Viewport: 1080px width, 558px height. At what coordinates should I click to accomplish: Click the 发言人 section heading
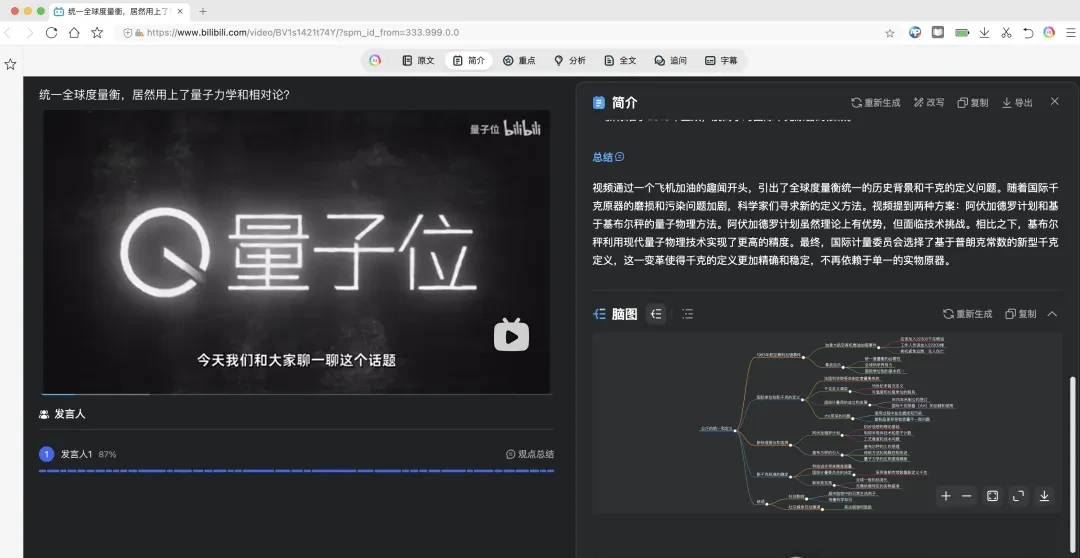coord(70,414)
